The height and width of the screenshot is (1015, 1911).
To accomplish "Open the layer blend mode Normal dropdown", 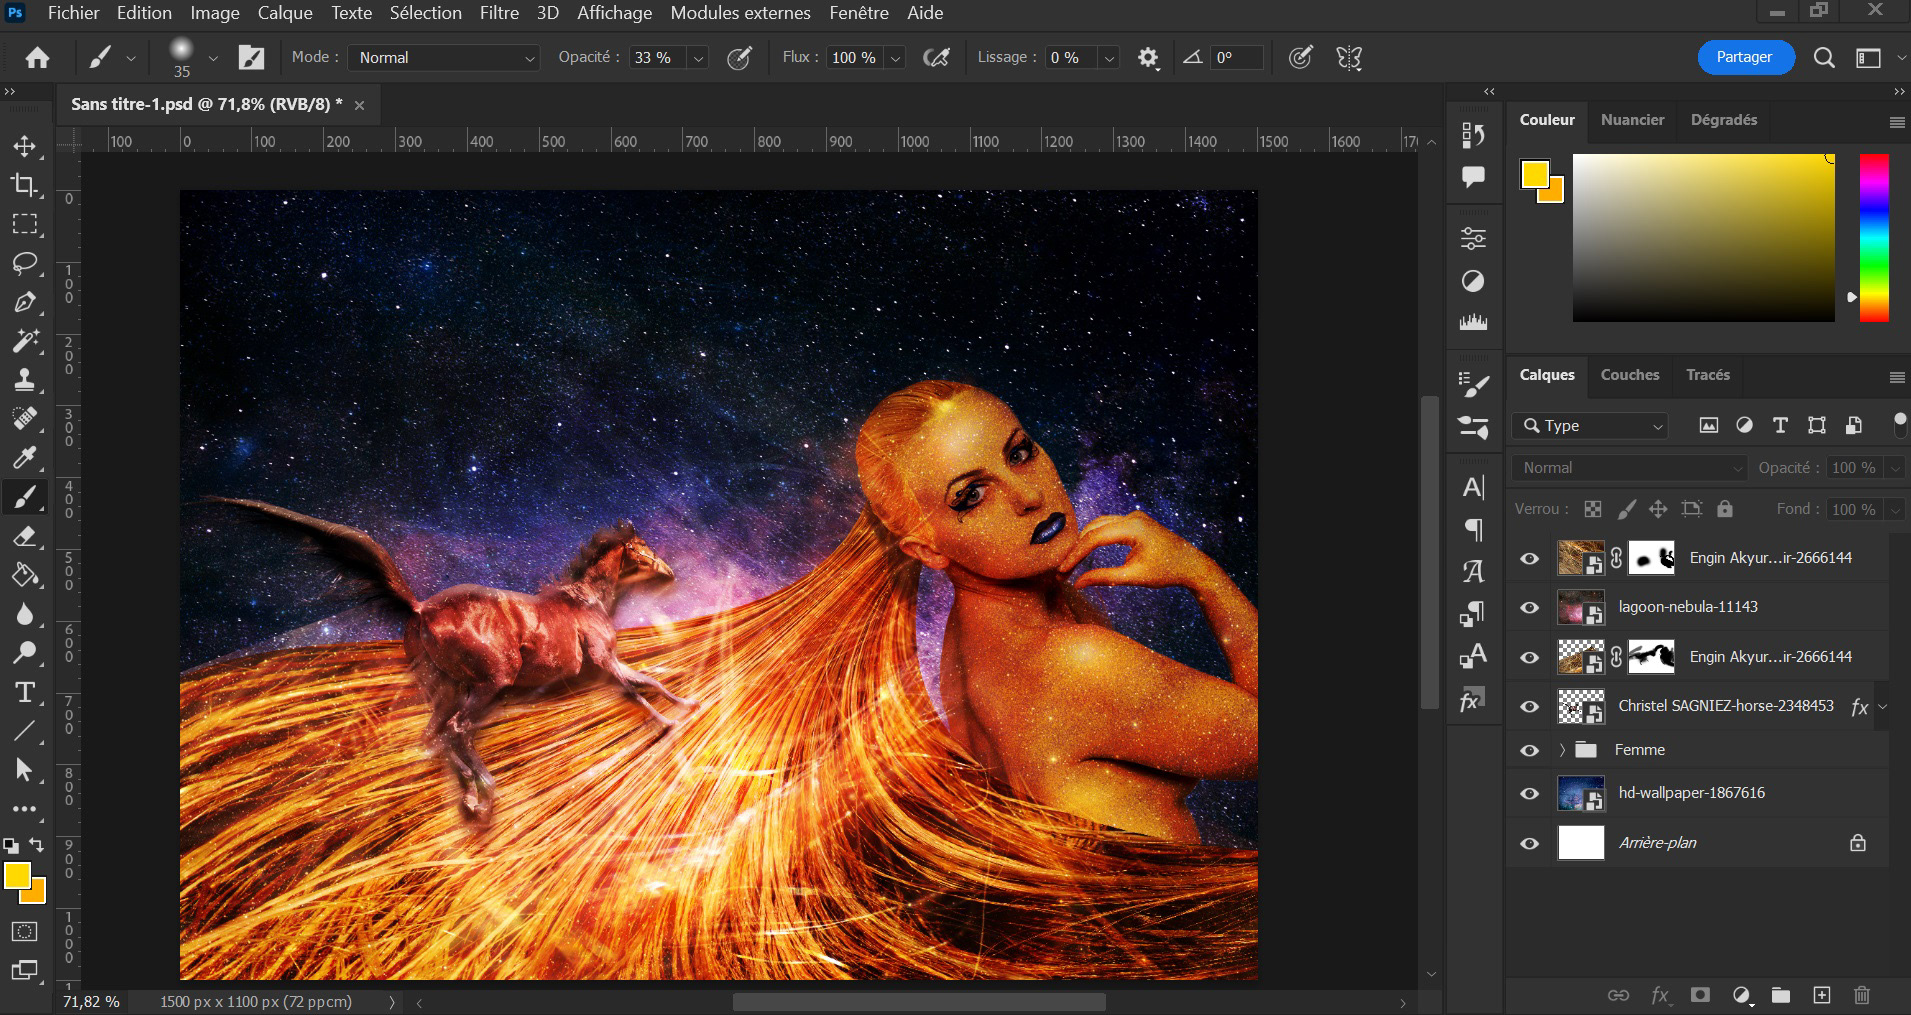I will point(1629,468).
